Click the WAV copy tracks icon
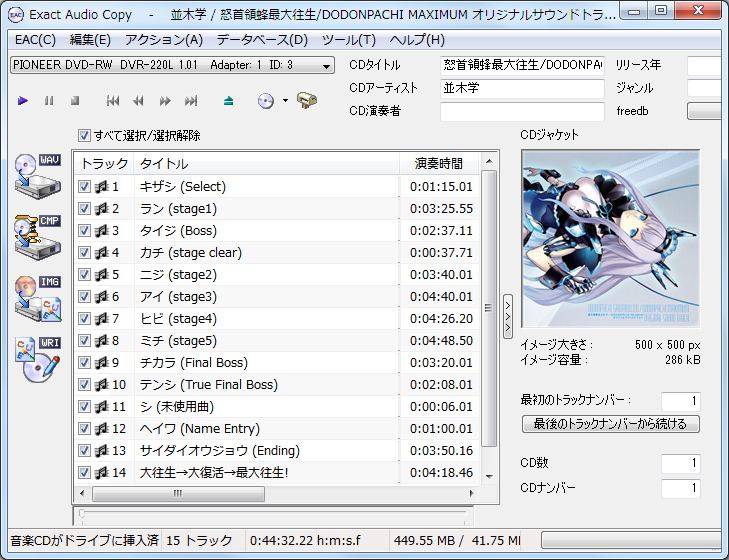 [x=37, y=178]
